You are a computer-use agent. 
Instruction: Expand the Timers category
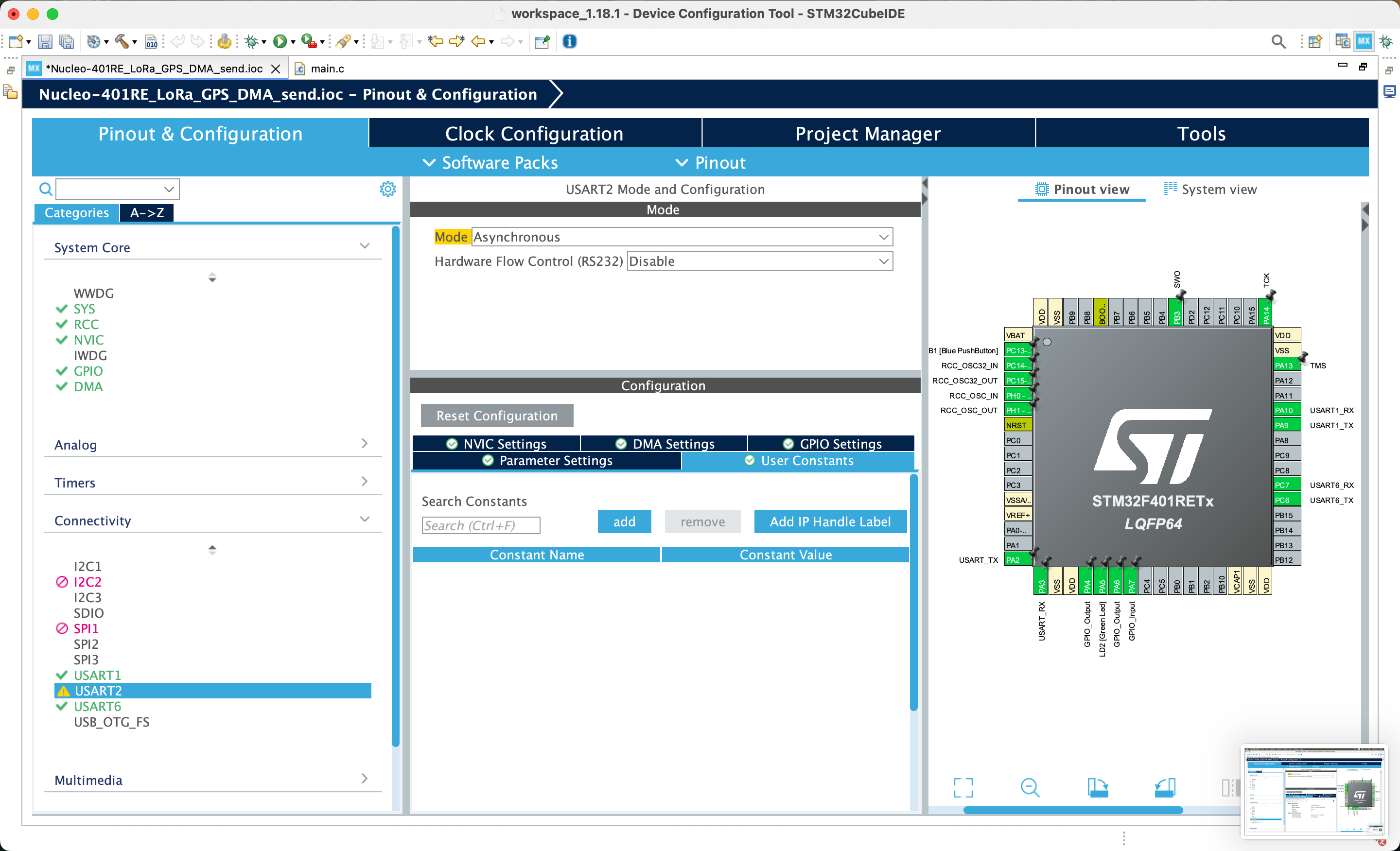[x=364, y=481]
